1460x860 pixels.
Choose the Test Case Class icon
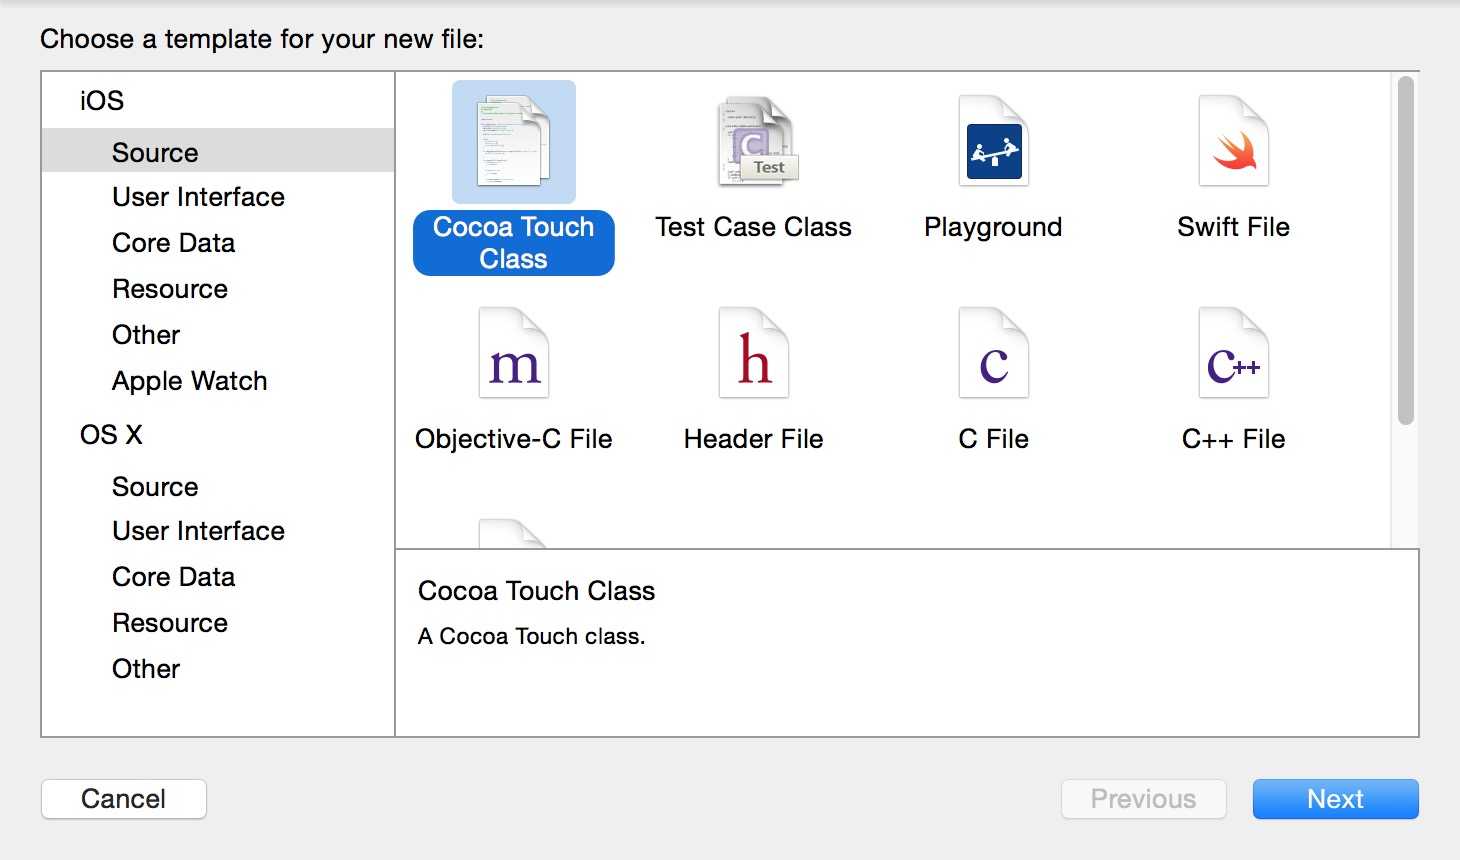pos(757,142)
